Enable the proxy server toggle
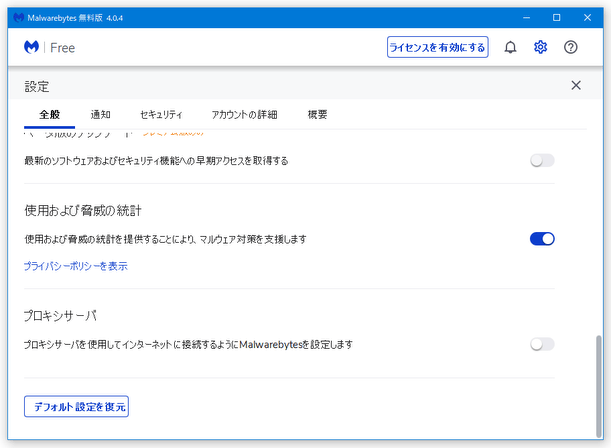This screenshot has height=448, width=611. click(542, 344)
